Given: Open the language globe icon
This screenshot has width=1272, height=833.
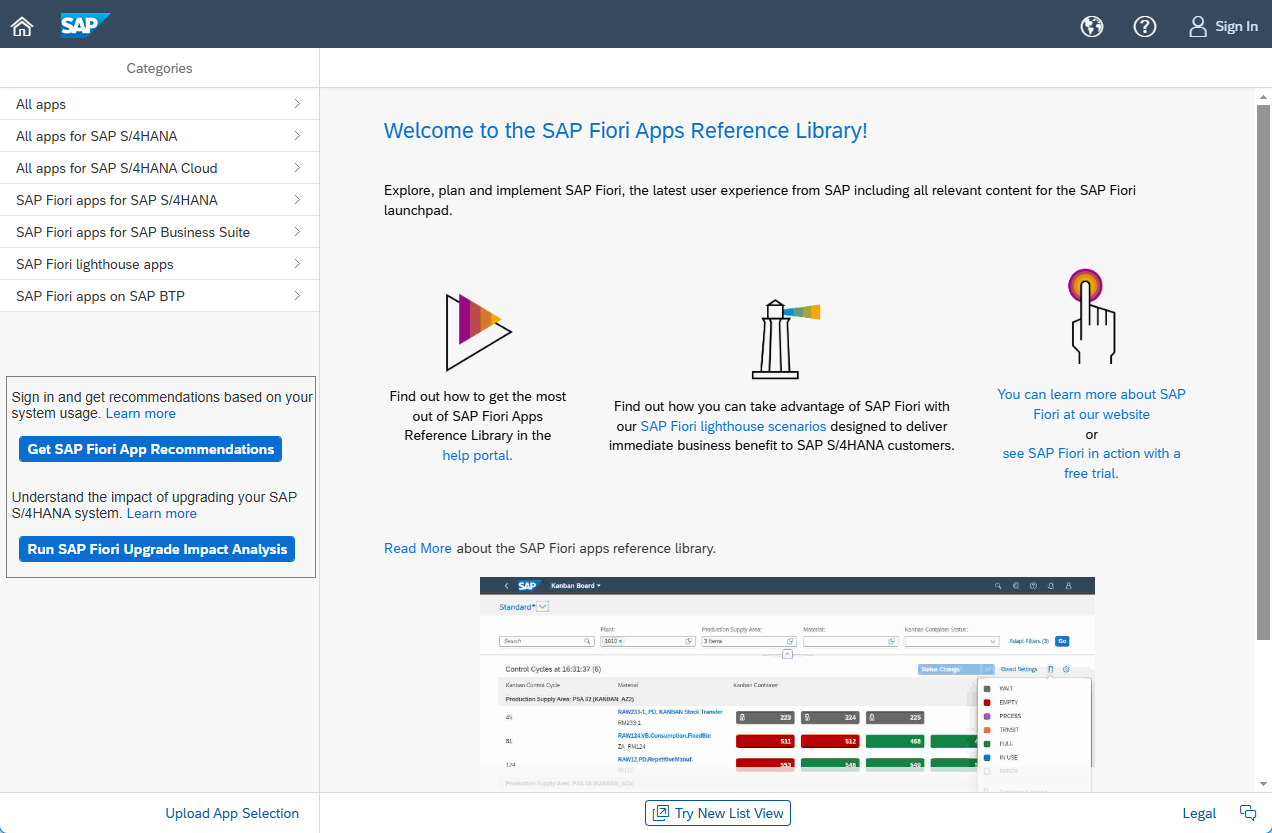Looking at the screenshot, I should (1092, 27).
